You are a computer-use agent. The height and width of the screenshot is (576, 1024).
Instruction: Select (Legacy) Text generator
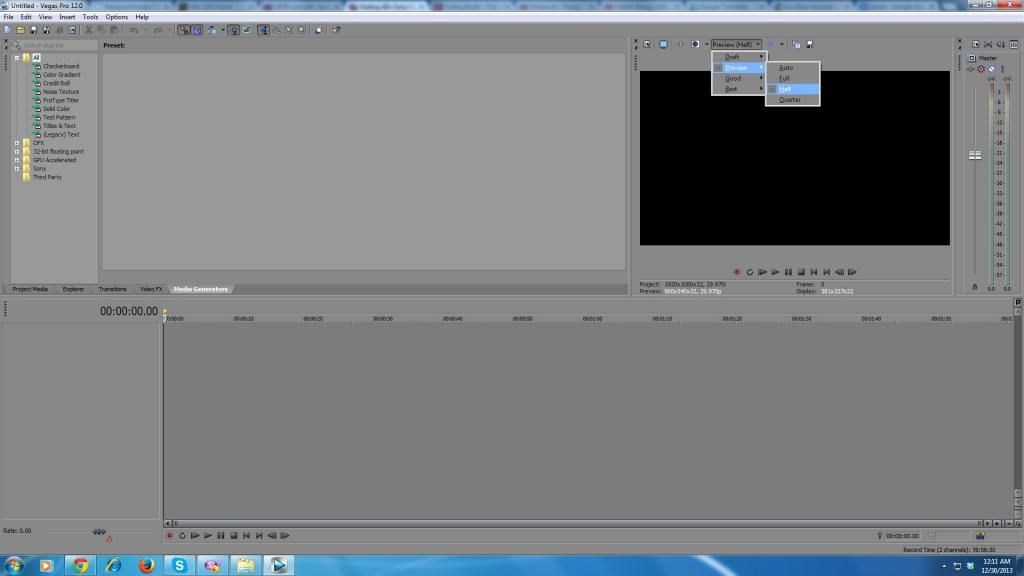click(x=61, y=135)
